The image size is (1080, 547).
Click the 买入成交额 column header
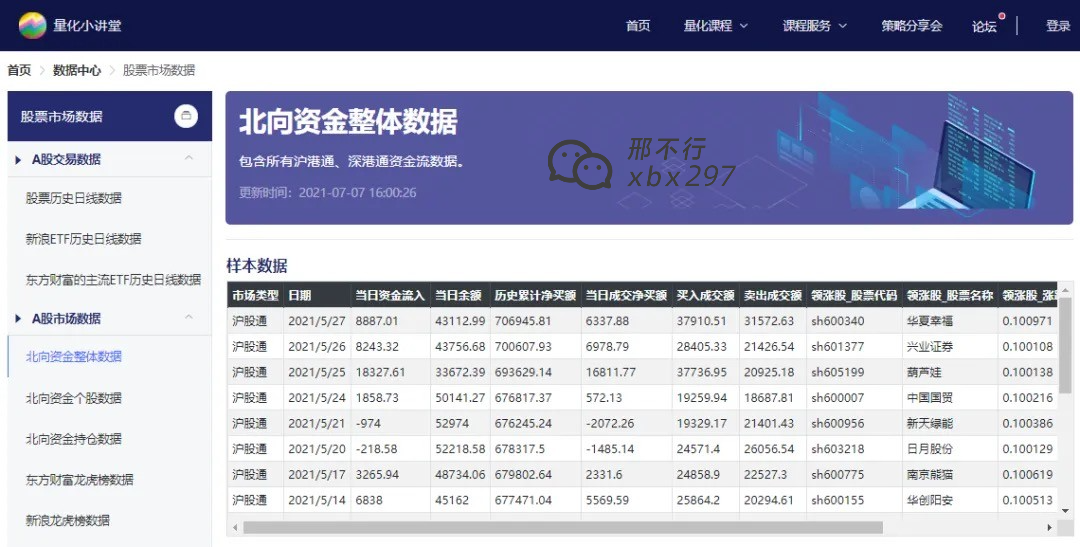(x=705, y=295)
